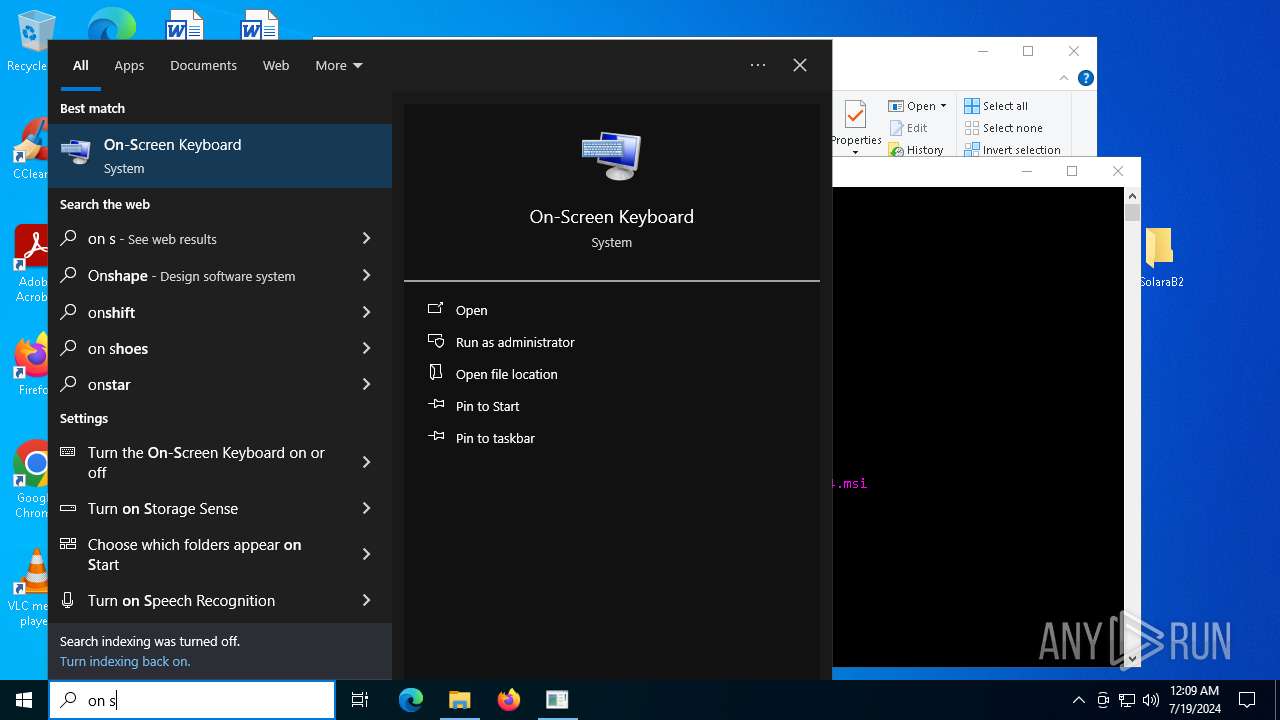Screen dimensions: 1280x720
Task: Expand arrow next to Onshape suggestion
Action: tap(366, 275)
